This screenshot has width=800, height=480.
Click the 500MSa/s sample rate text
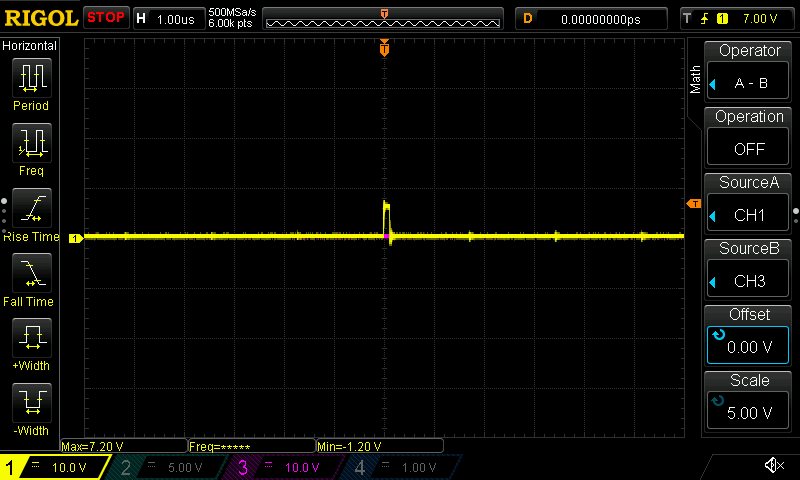(x=232, y=12)
